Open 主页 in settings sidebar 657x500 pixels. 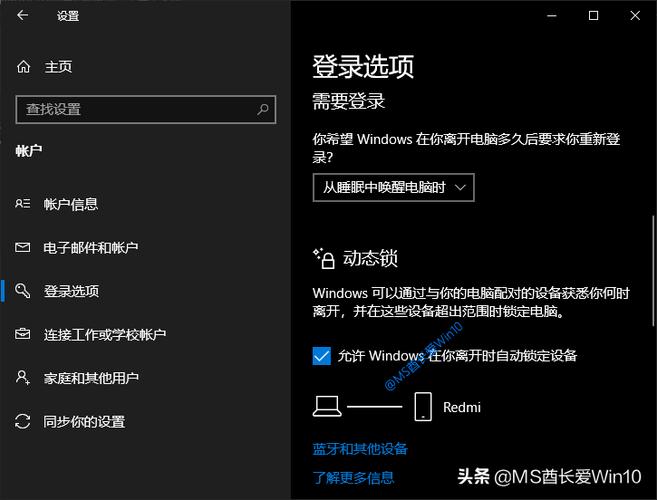pos(58,67)
